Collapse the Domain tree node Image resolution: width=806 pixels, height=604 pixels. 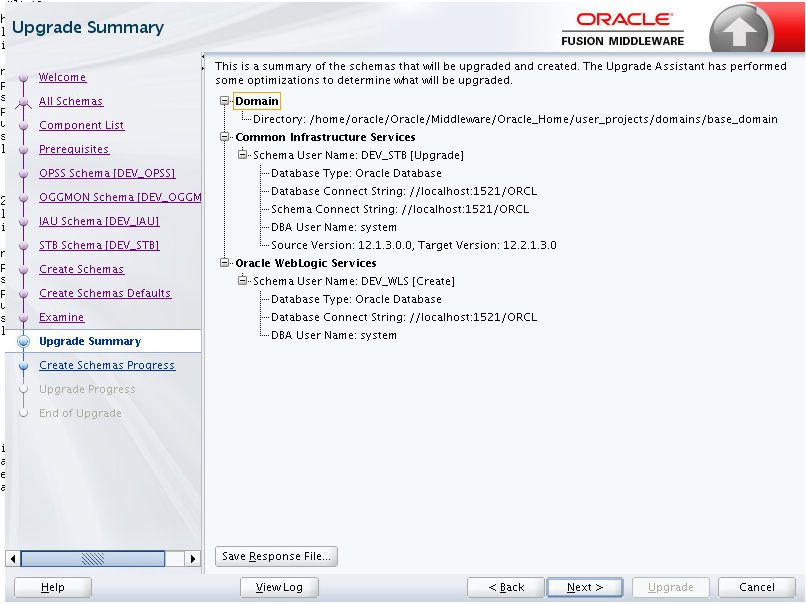click(224, 101)
